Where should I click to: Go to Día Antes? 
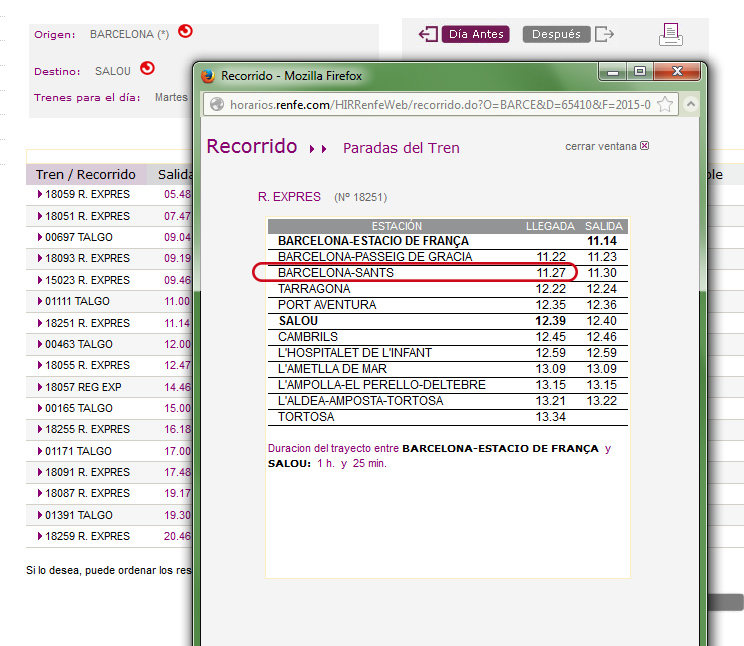click(475, 34)
